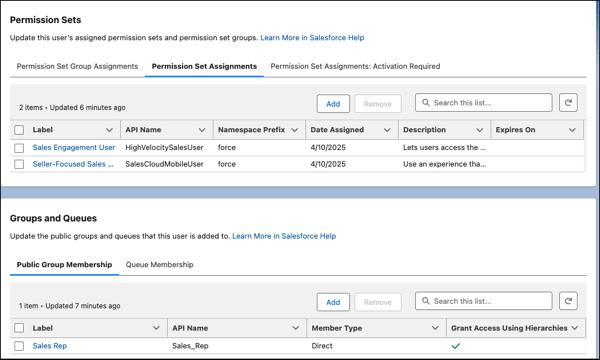Check the Sales Engagement User row
Image resolution: width=600 pixels, height=360 pixels.
[19, 148]
